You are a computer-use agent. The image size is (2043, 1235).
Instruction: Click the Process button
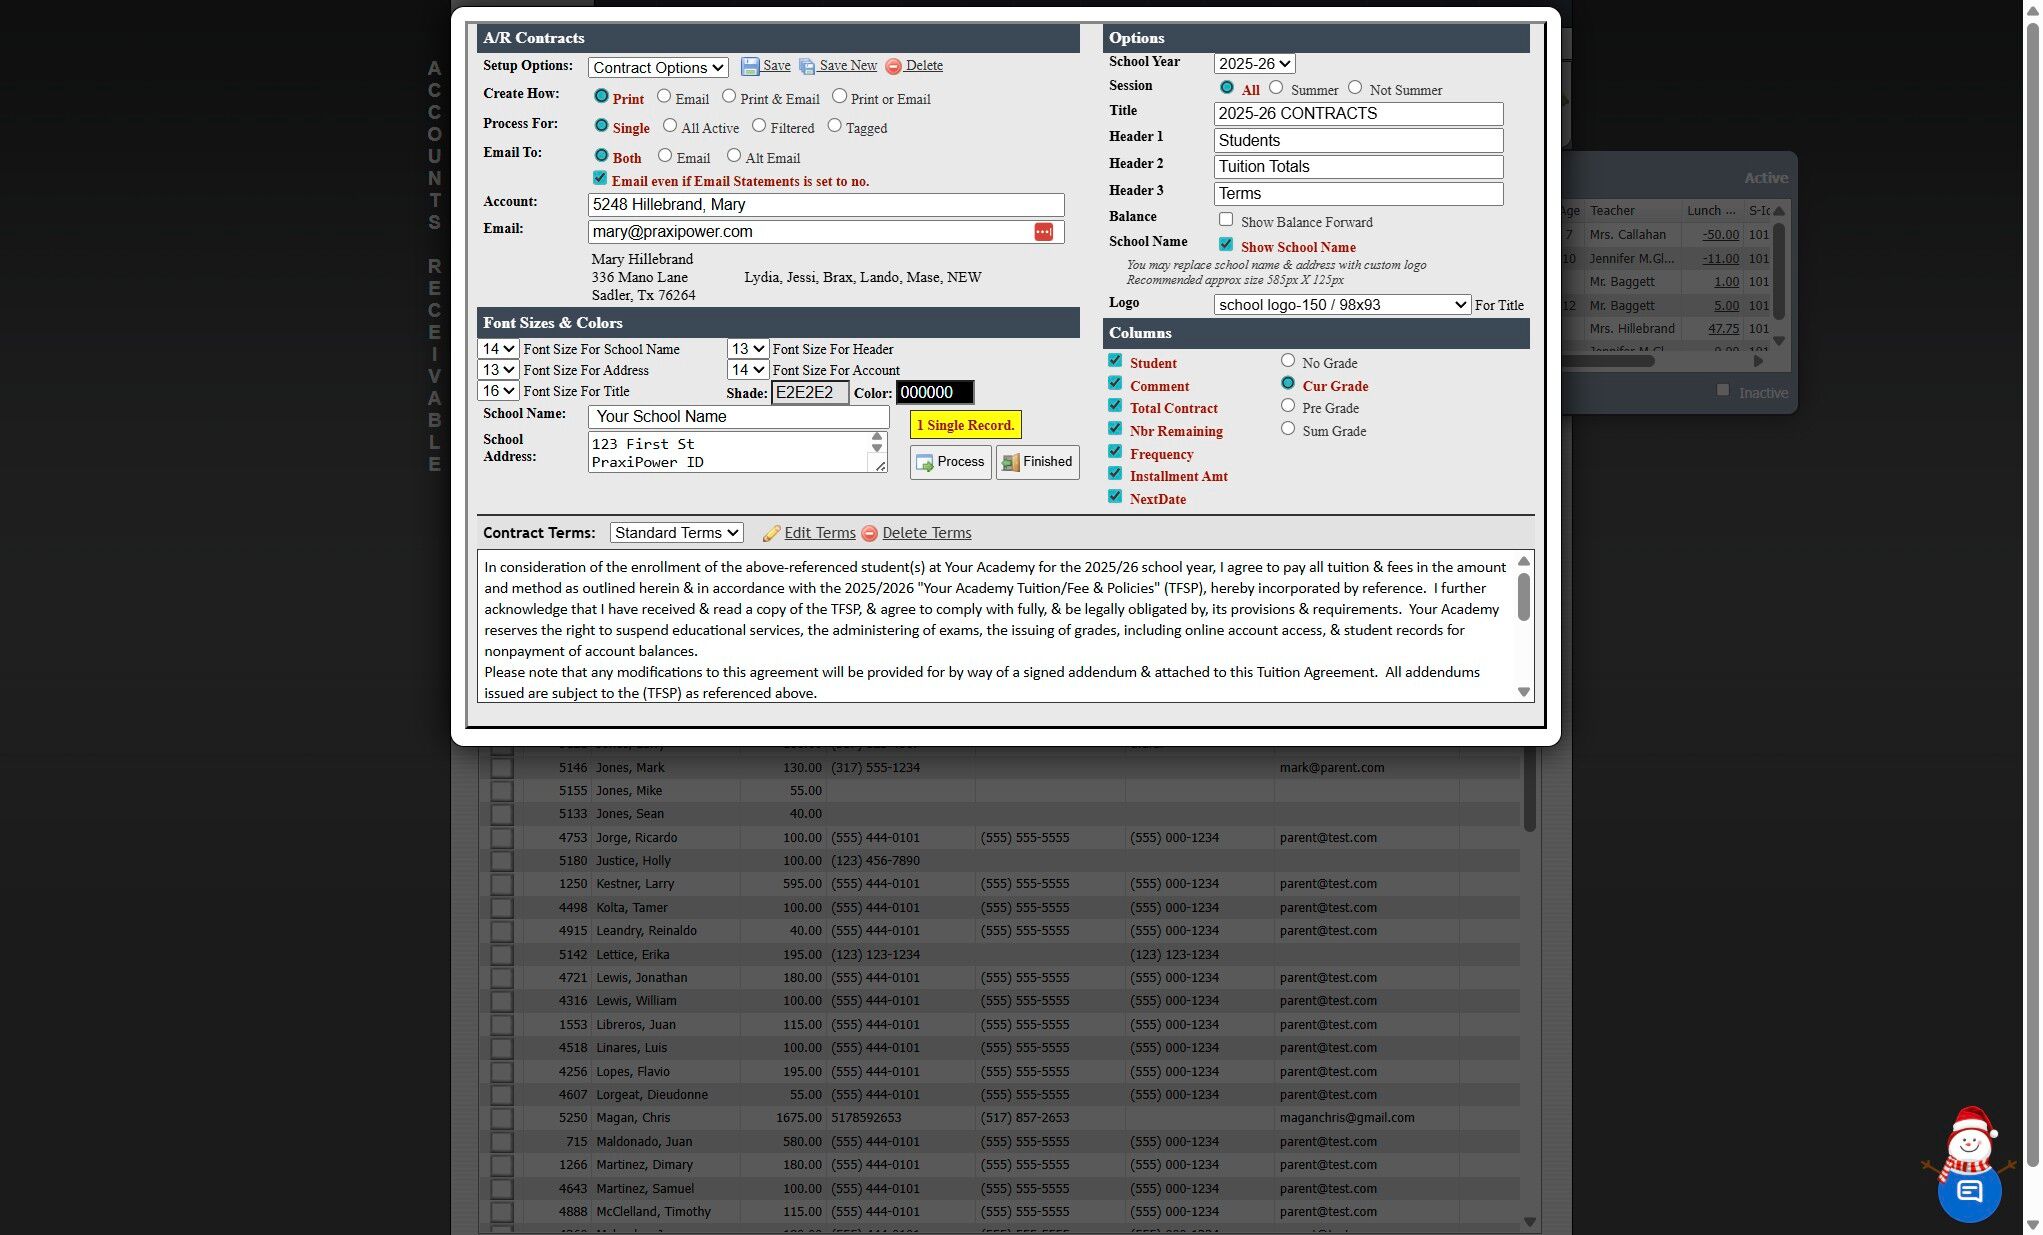coord(950,462)
